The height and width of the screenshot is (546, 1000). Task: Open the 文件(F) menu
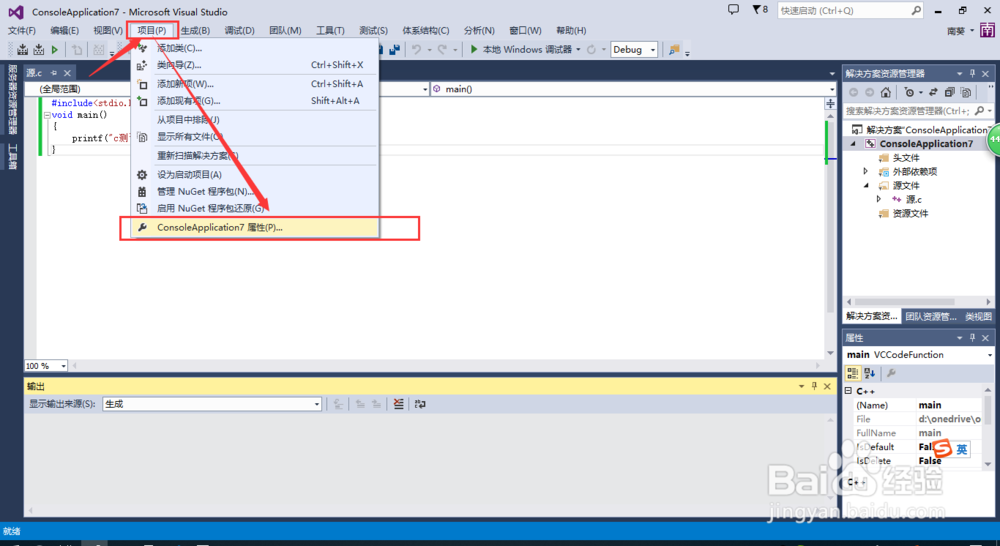[x=22, y=30]
